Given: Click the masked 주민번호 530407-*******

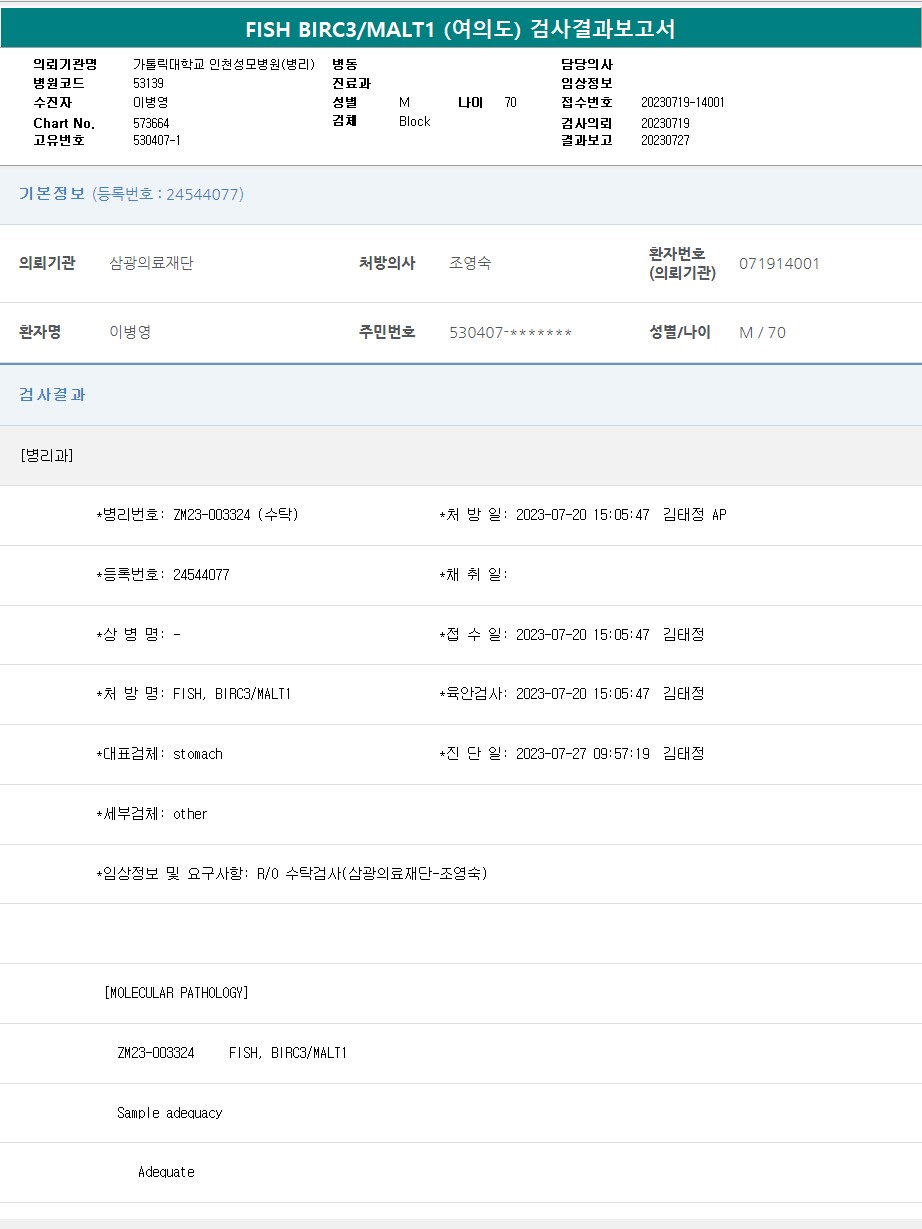Looking at the screenshot, I should pyautogui.click(x=510, y=333).
